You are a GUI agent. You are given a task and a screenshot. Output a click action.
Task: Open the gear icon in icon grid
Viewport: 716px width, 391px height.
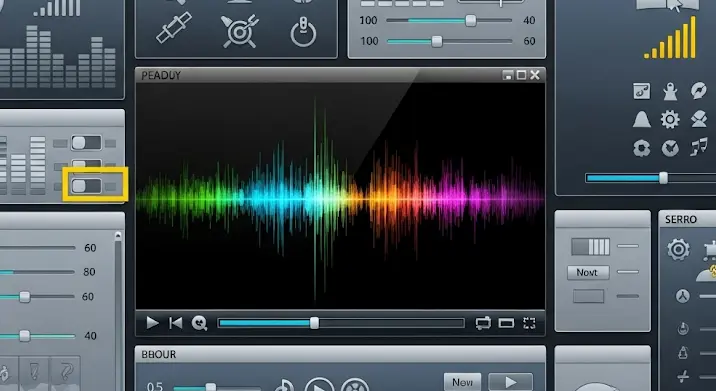(670, 120)
